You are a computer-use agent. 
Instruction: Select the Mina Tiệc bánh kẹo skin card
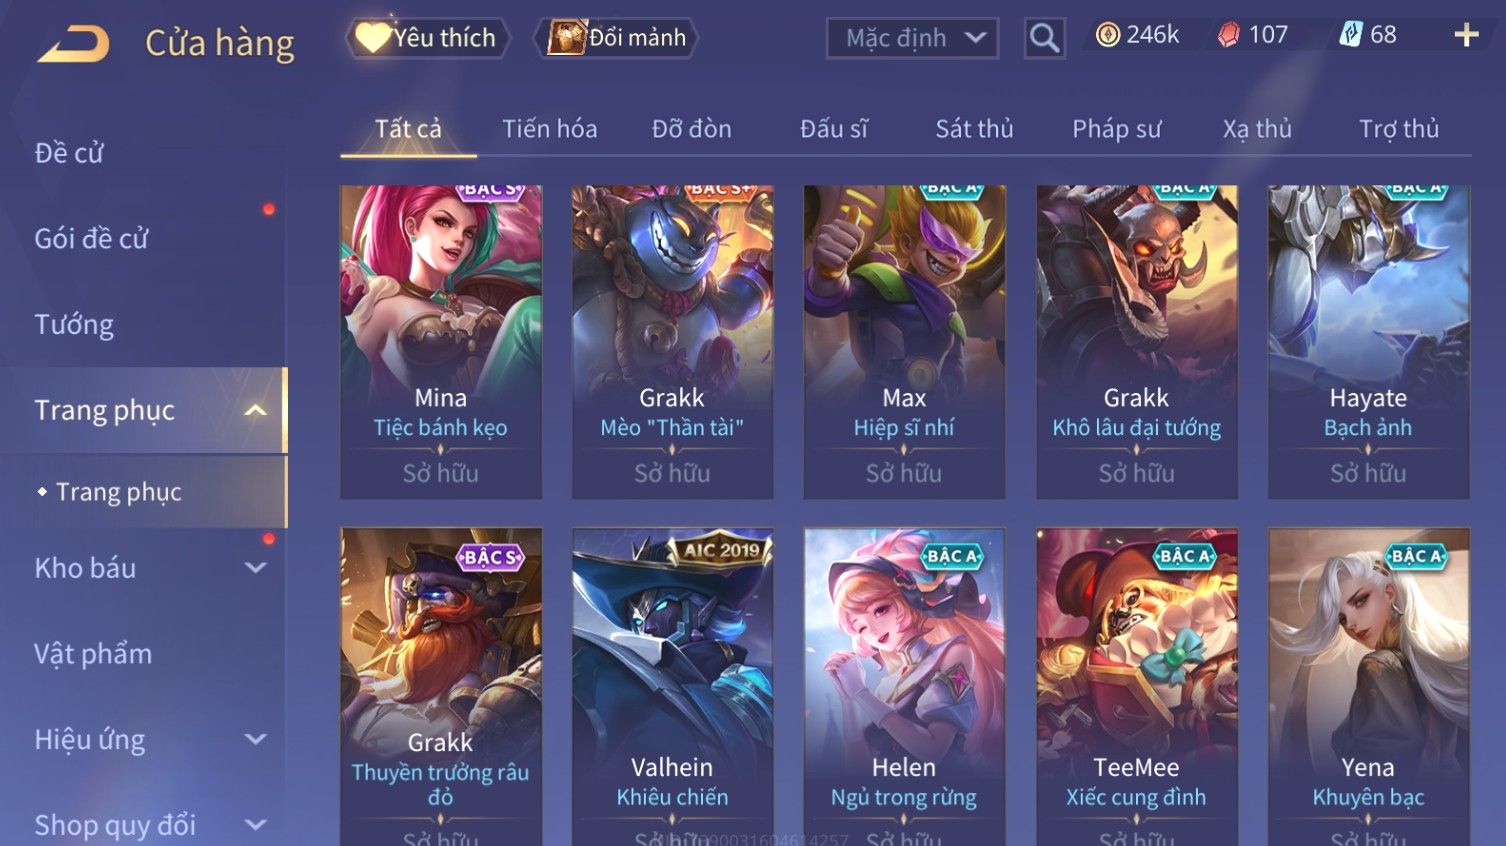(x=441, y=341)
